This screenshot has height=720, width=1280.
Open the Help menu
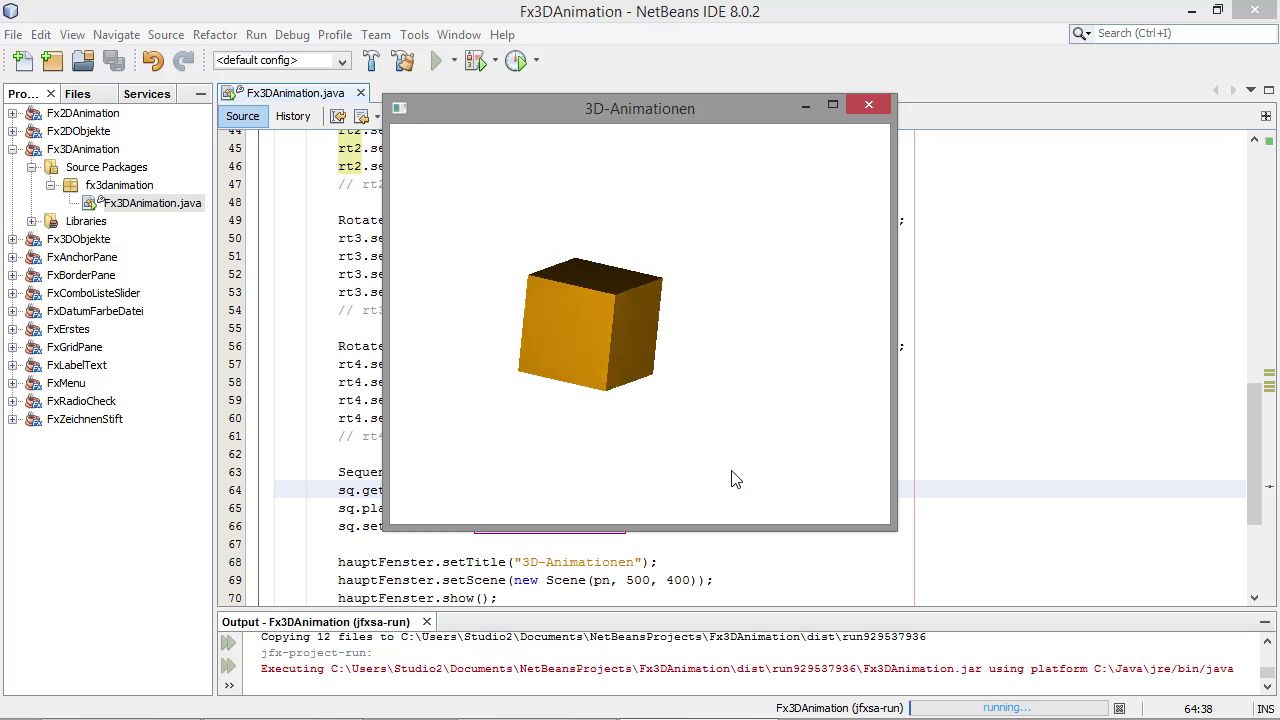(x=502, y=34)
